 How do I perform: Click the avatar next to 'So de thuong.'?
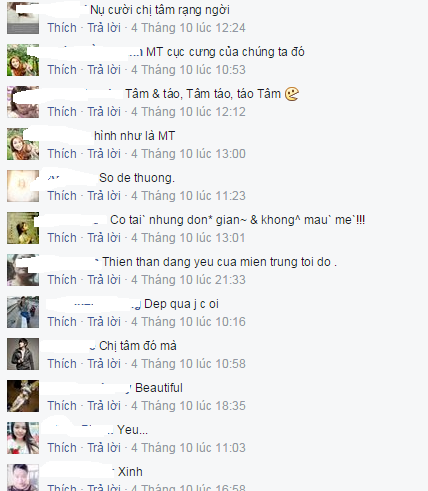tap(23, 186)
